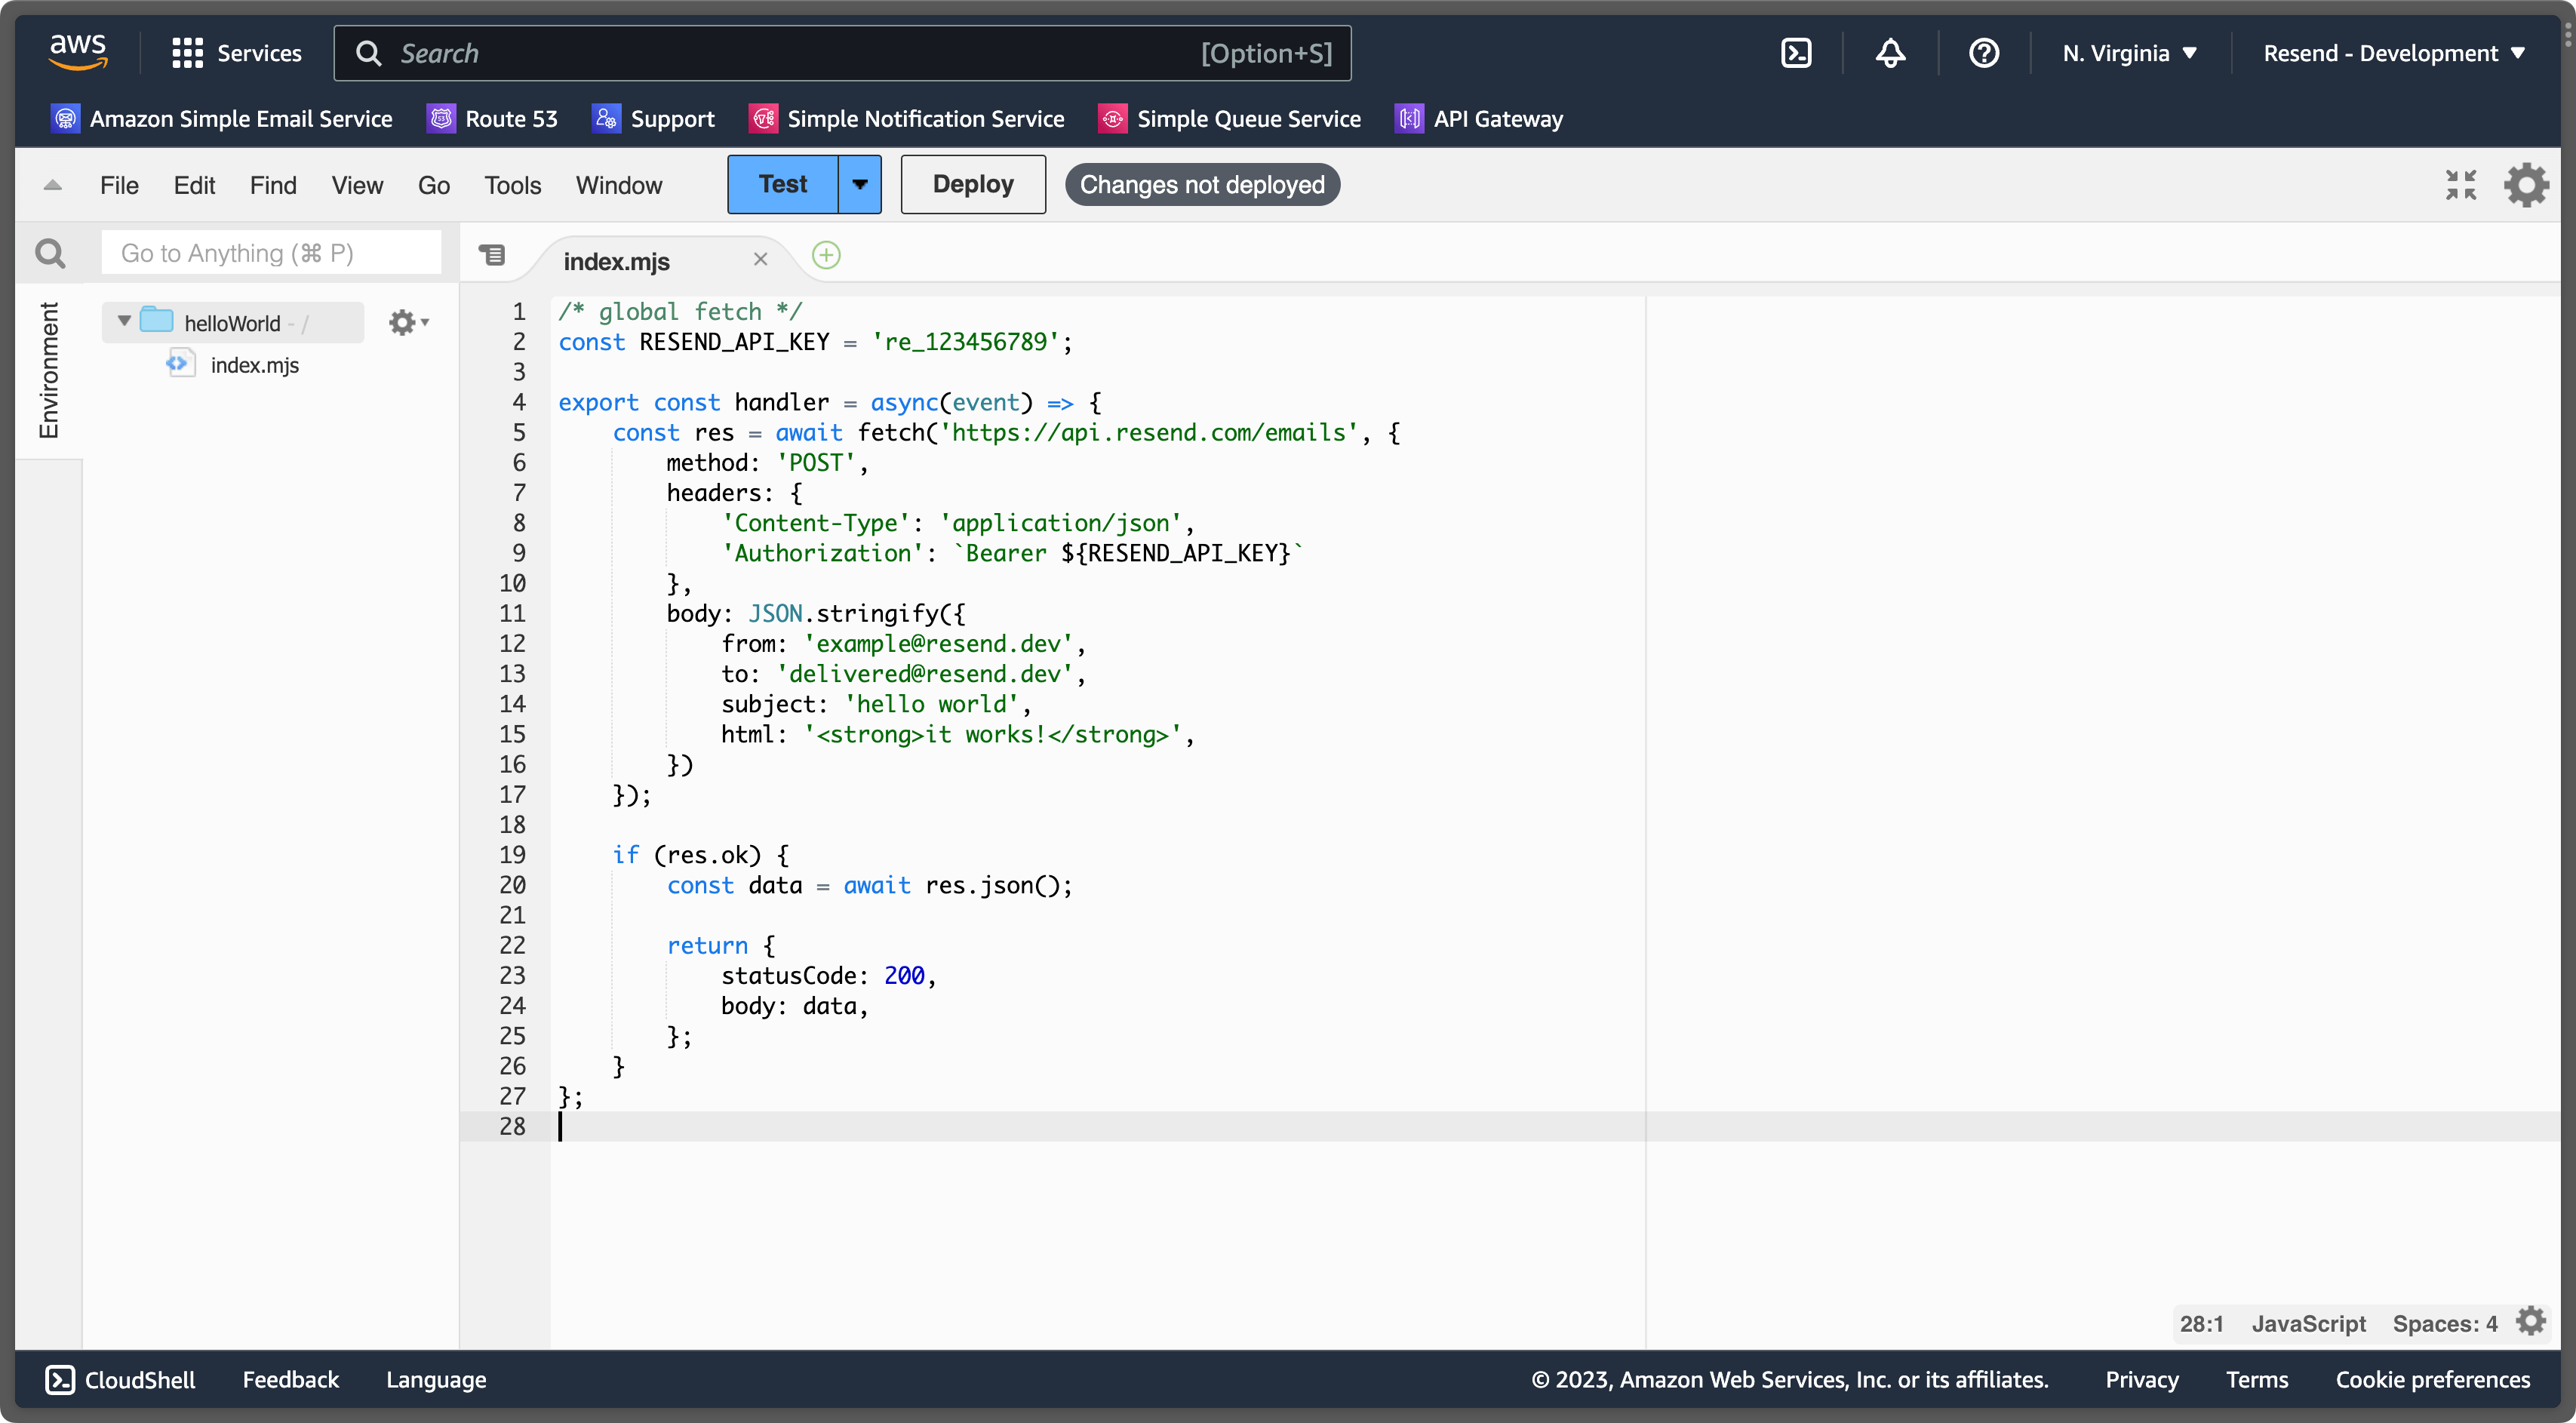Screen dimensions: 2576x1423
Task: Open Simple Queue Service shortcut
Action: [x=1230, y=119]
